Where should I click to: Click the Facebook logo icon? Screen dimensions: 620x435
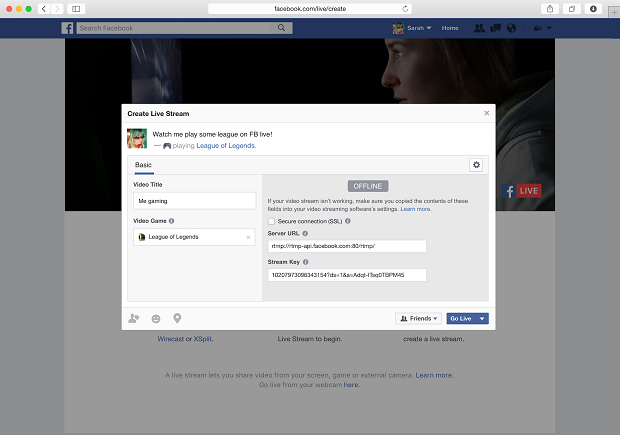(x=67, y=28)
